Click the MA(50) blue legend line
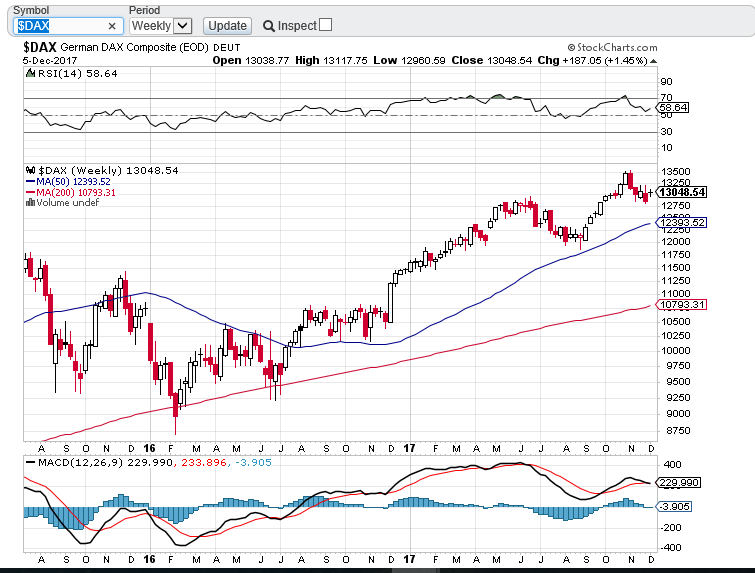This screenshot has width=755, height=573. coord(30,182)
